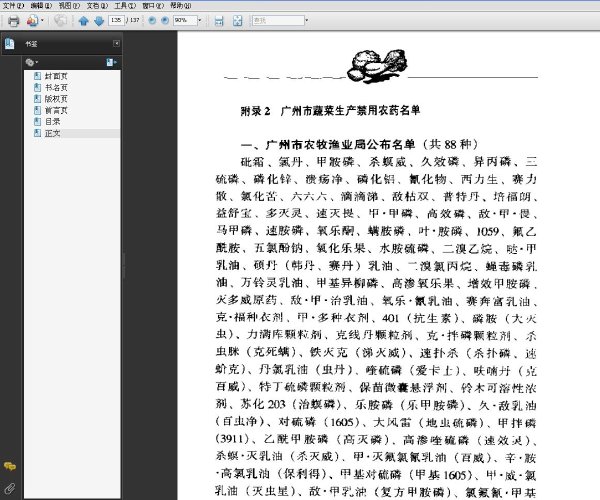This screenshot has width=600, height=500.
Task: Click the vegetable illustration at page top
Action: click(x=377, y=65)
